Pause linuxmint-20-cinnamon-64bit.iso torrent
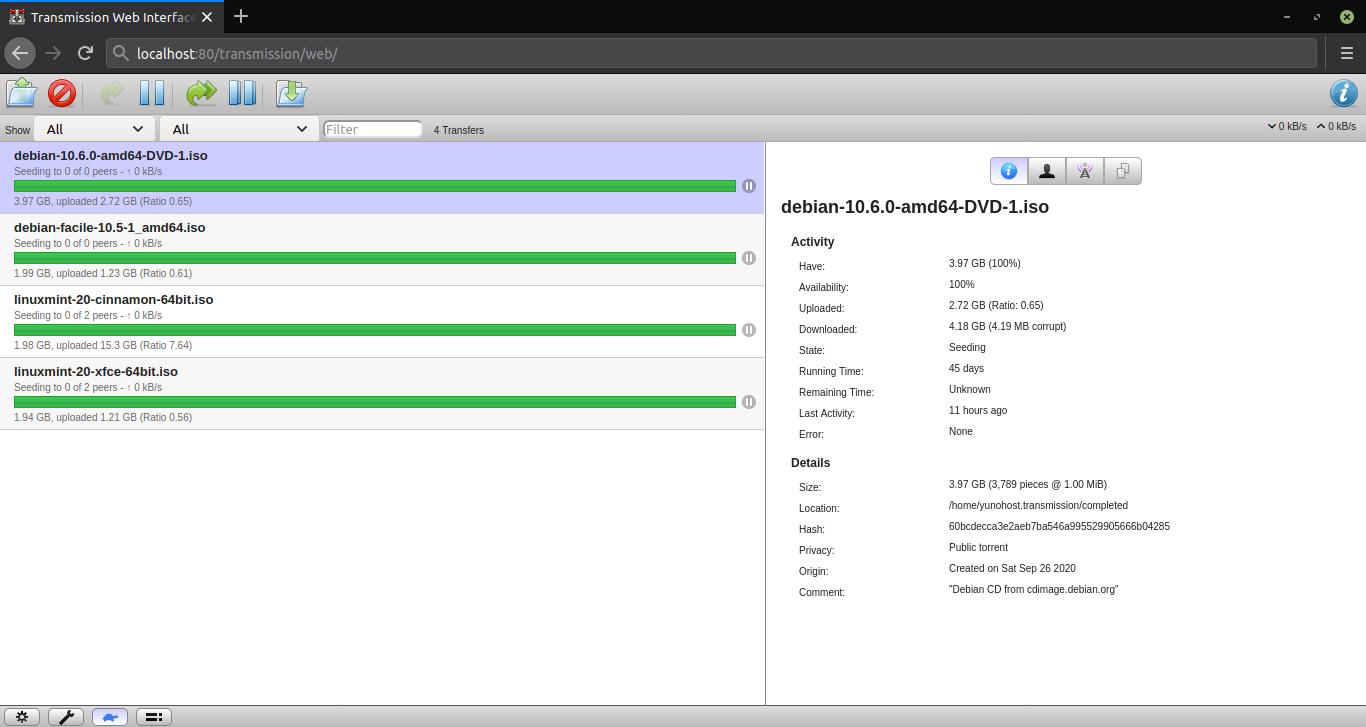This screenshot has width=1366, height=727. [748, 330]
